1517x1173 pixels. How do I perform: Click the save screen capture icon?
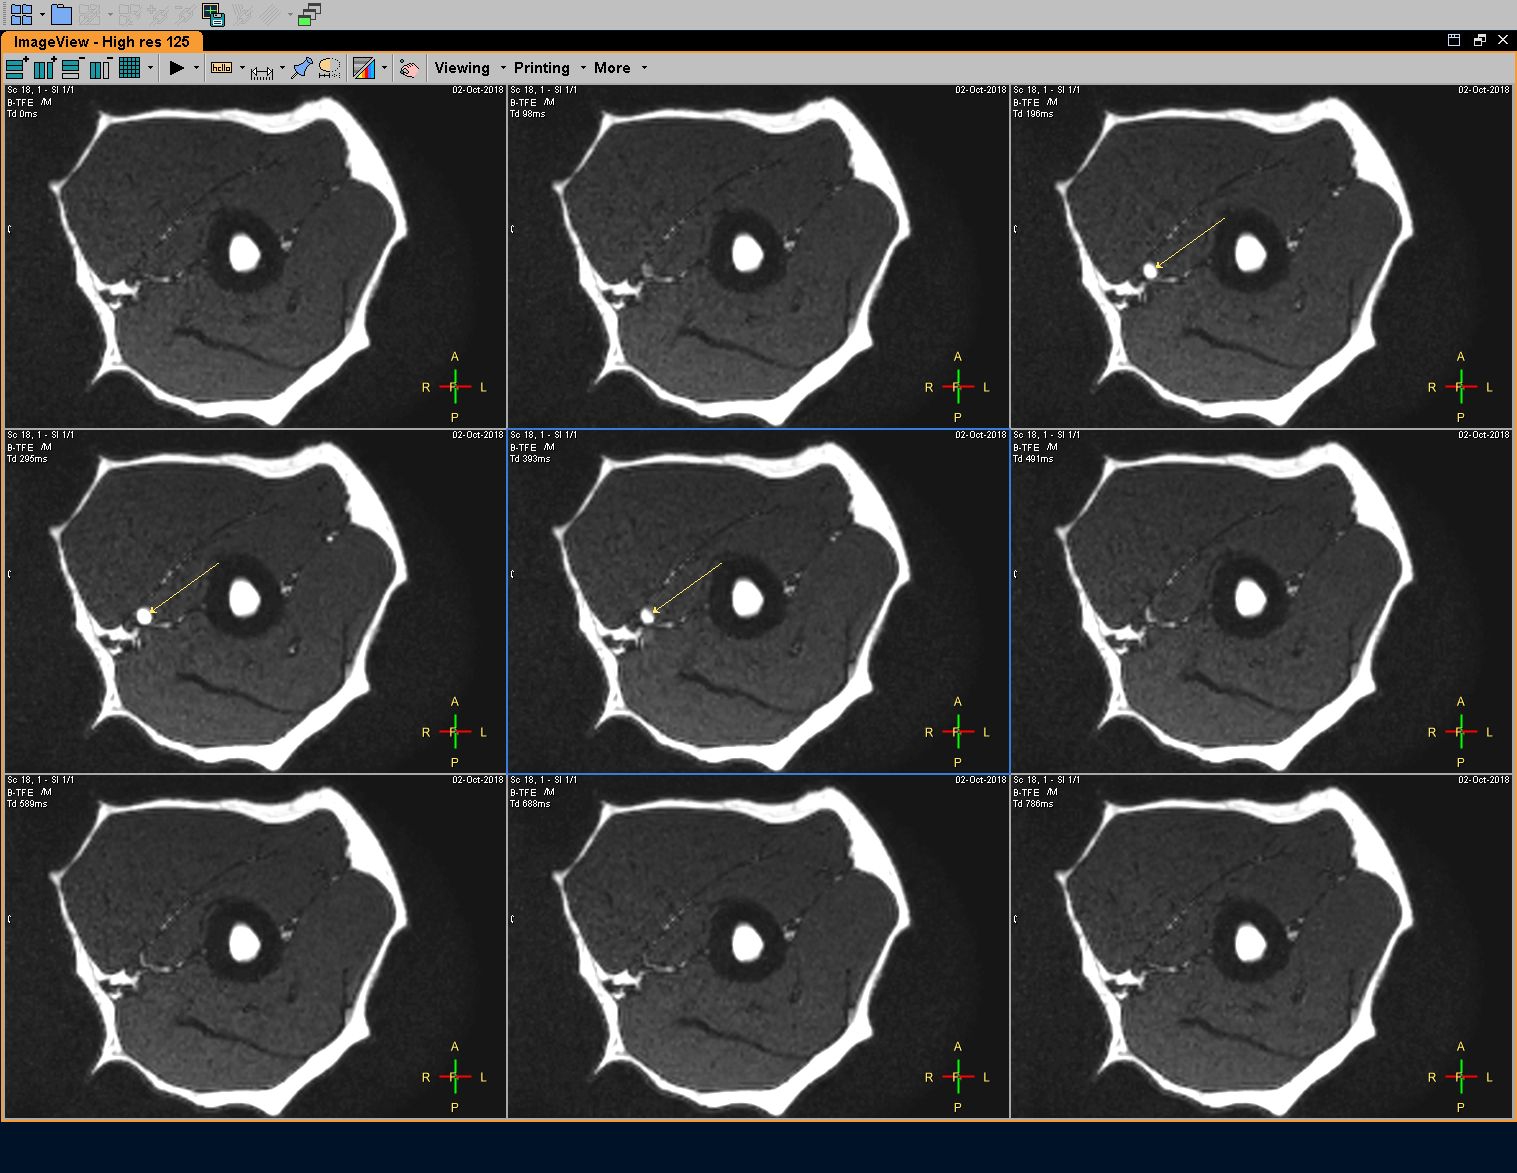coord(212,14)
